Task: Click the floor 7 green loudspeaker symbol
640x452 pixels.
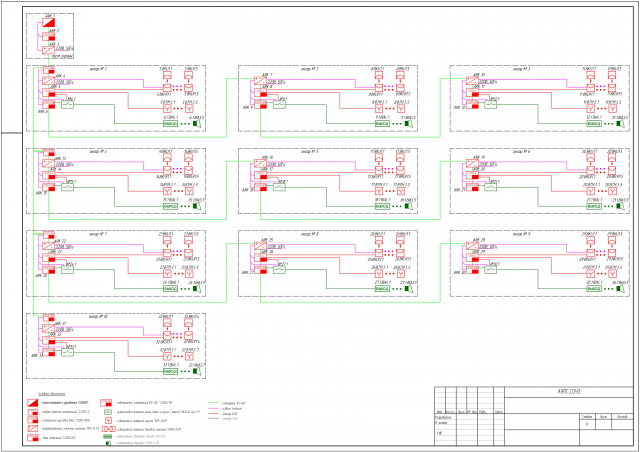Action: coord(197,289)
